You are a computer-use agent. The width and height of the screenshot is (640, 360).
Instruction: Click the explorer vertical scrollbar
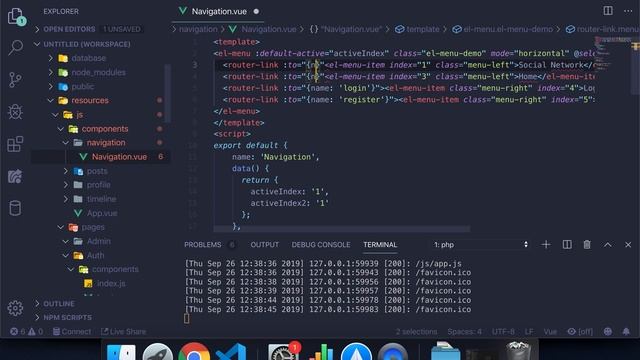click(x=167, y=93)
